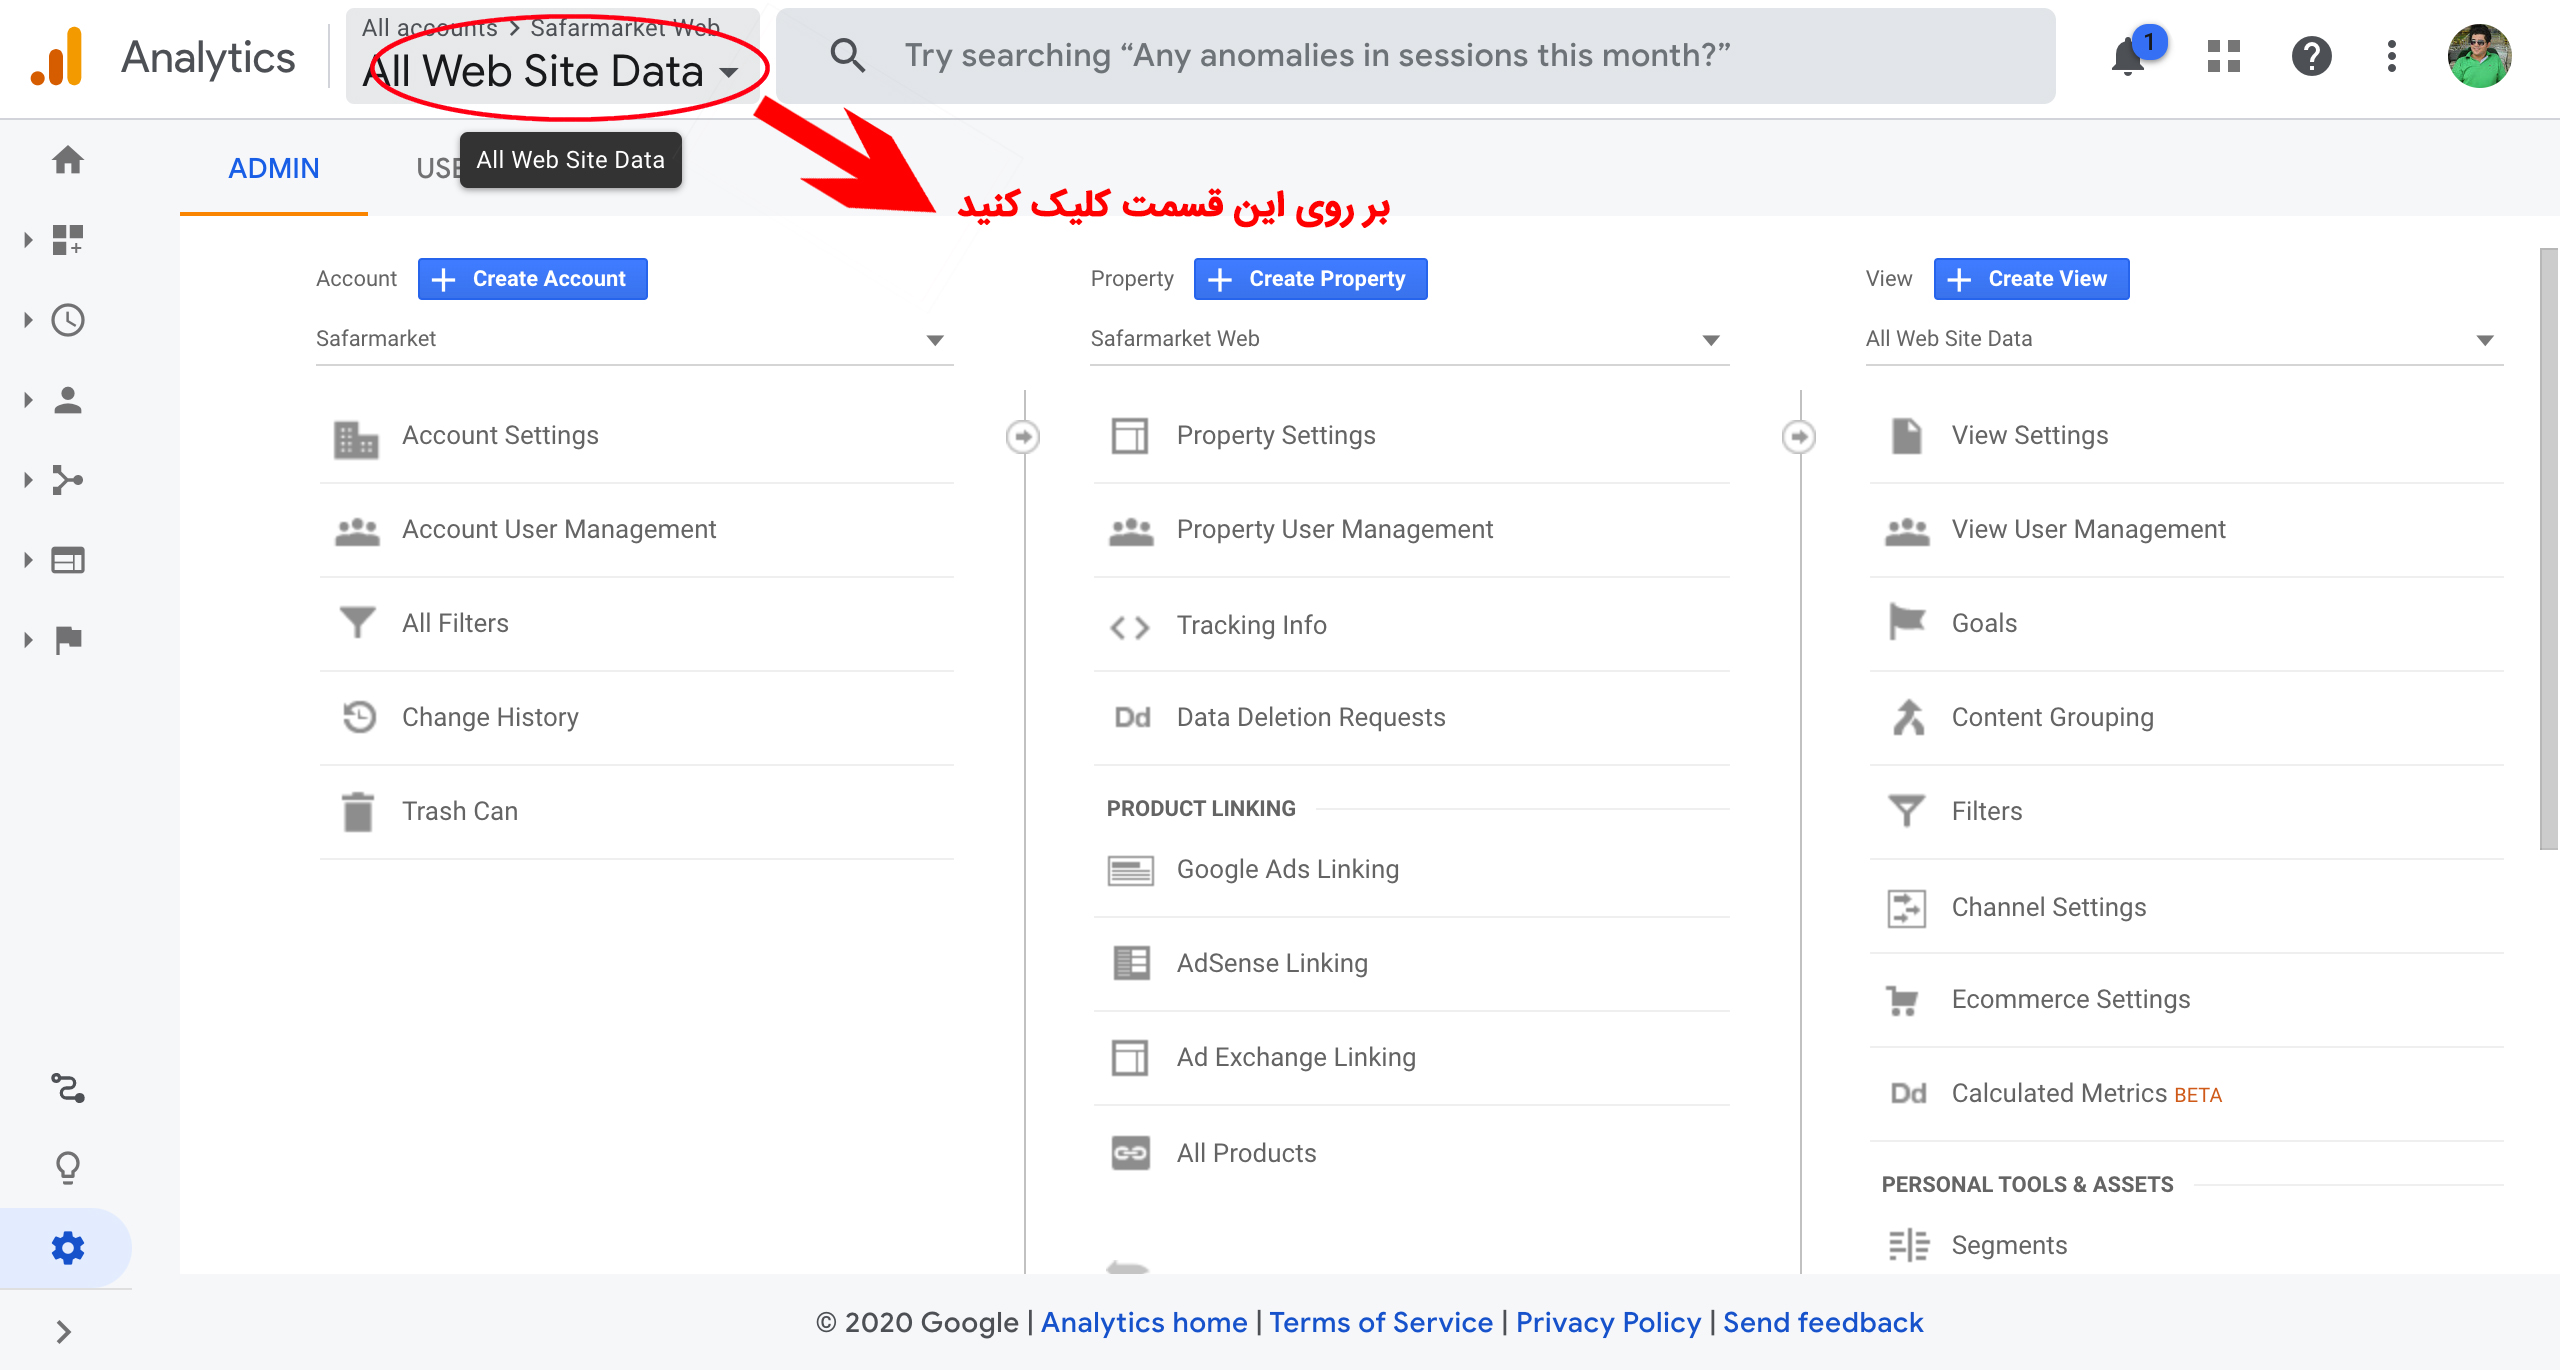Open Property Settings

point(1411,436)
